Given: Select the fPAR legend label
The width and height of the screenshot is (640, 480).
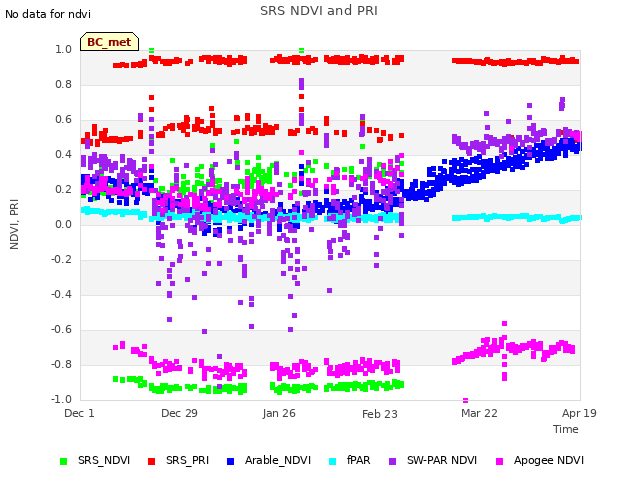Looking at the screenshot, I should coord(359,460).
